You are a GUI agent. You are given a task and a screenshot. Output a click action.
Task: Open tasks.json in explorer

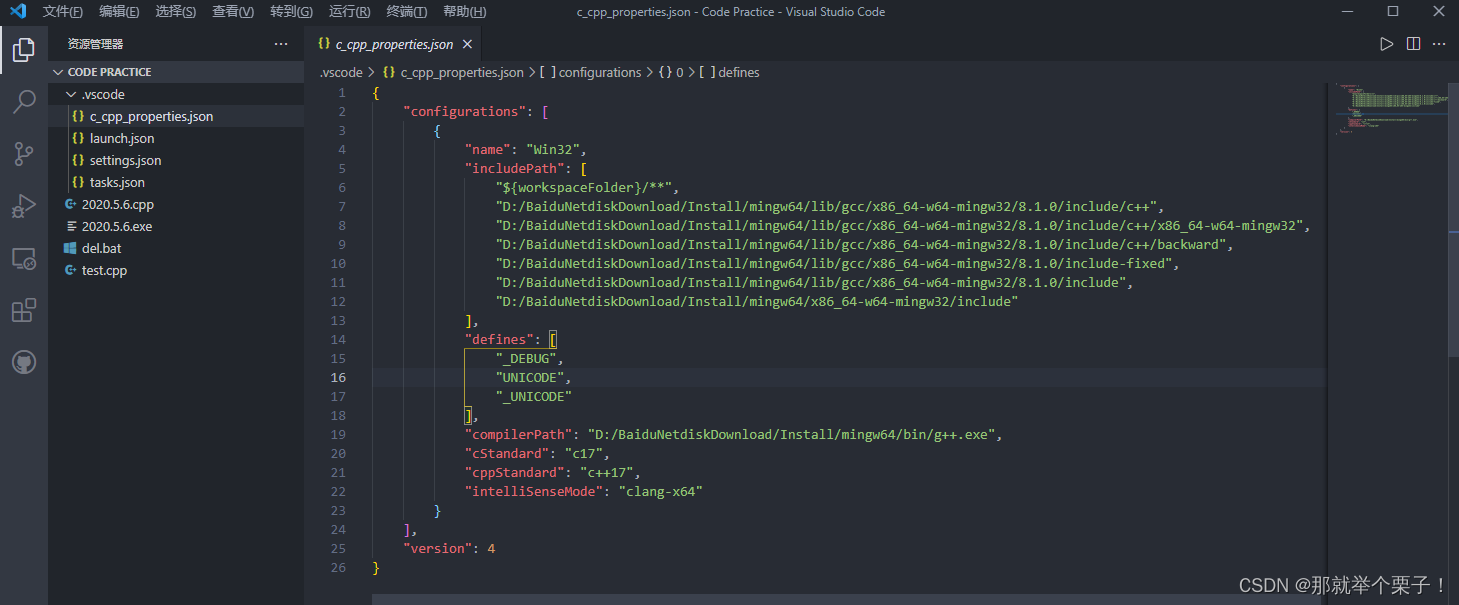(175, 182)
